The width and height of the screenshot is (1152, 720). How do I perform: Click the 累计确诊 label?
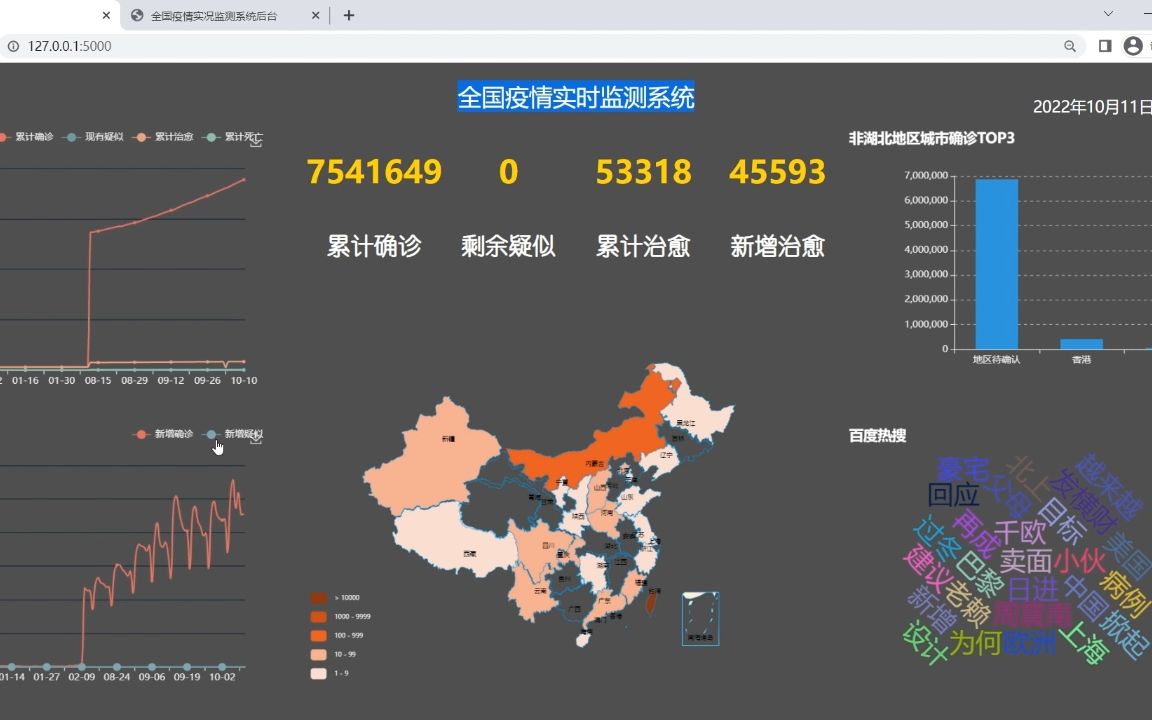tap(374, 246)
